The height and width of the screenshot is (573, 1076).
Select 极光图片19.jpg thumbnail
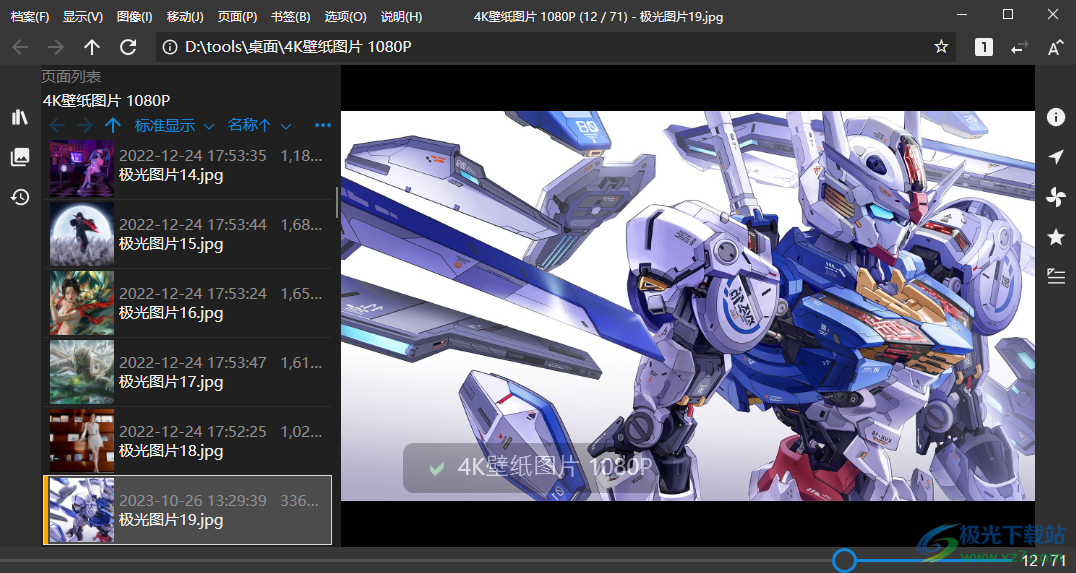[82, 511]
